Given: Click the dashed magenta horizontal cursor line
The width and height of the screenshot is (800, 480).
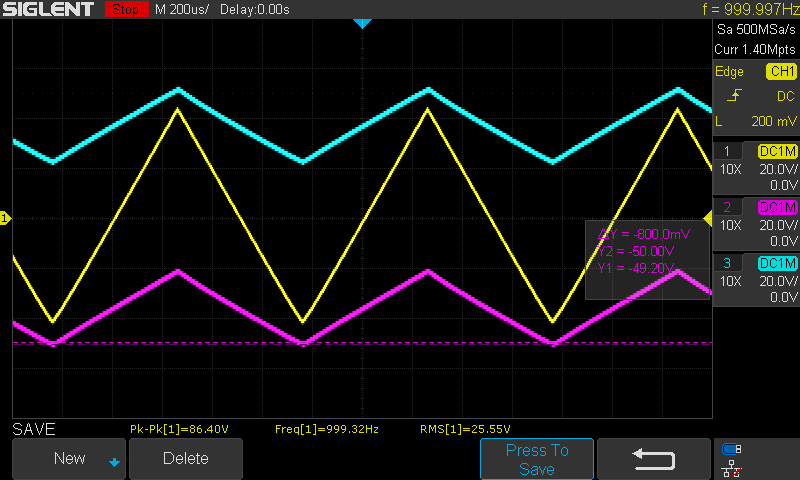Looking at the screenshot, I should pos(362,343).
